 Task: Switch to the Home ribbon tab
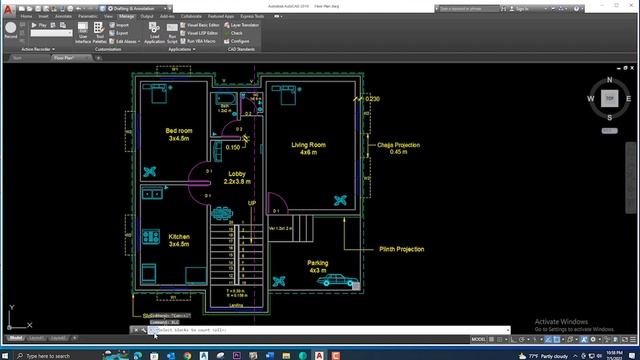point(26,16)
